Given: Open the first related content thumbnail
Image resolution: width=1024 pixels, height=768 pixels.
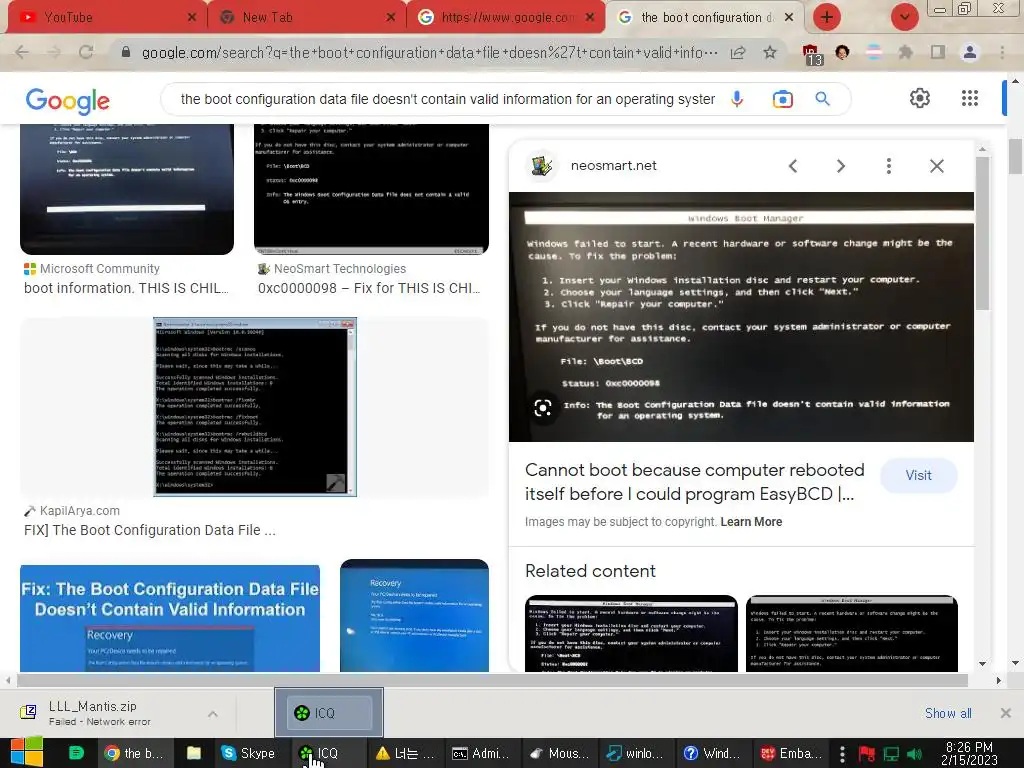Looking at the screenshot, I should 631,633.
